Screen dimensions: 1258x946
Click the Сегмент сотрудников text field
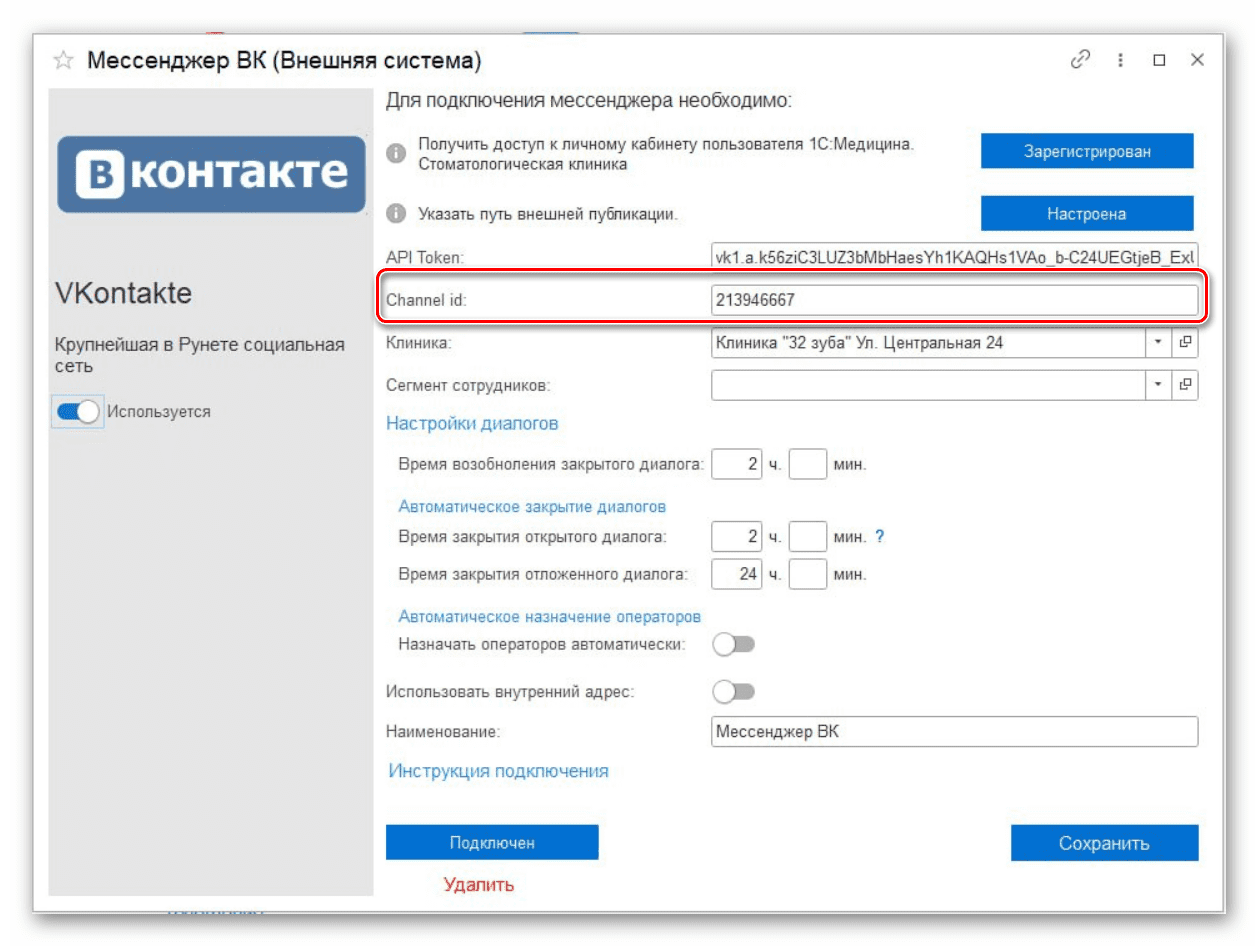tap(928, 384)
